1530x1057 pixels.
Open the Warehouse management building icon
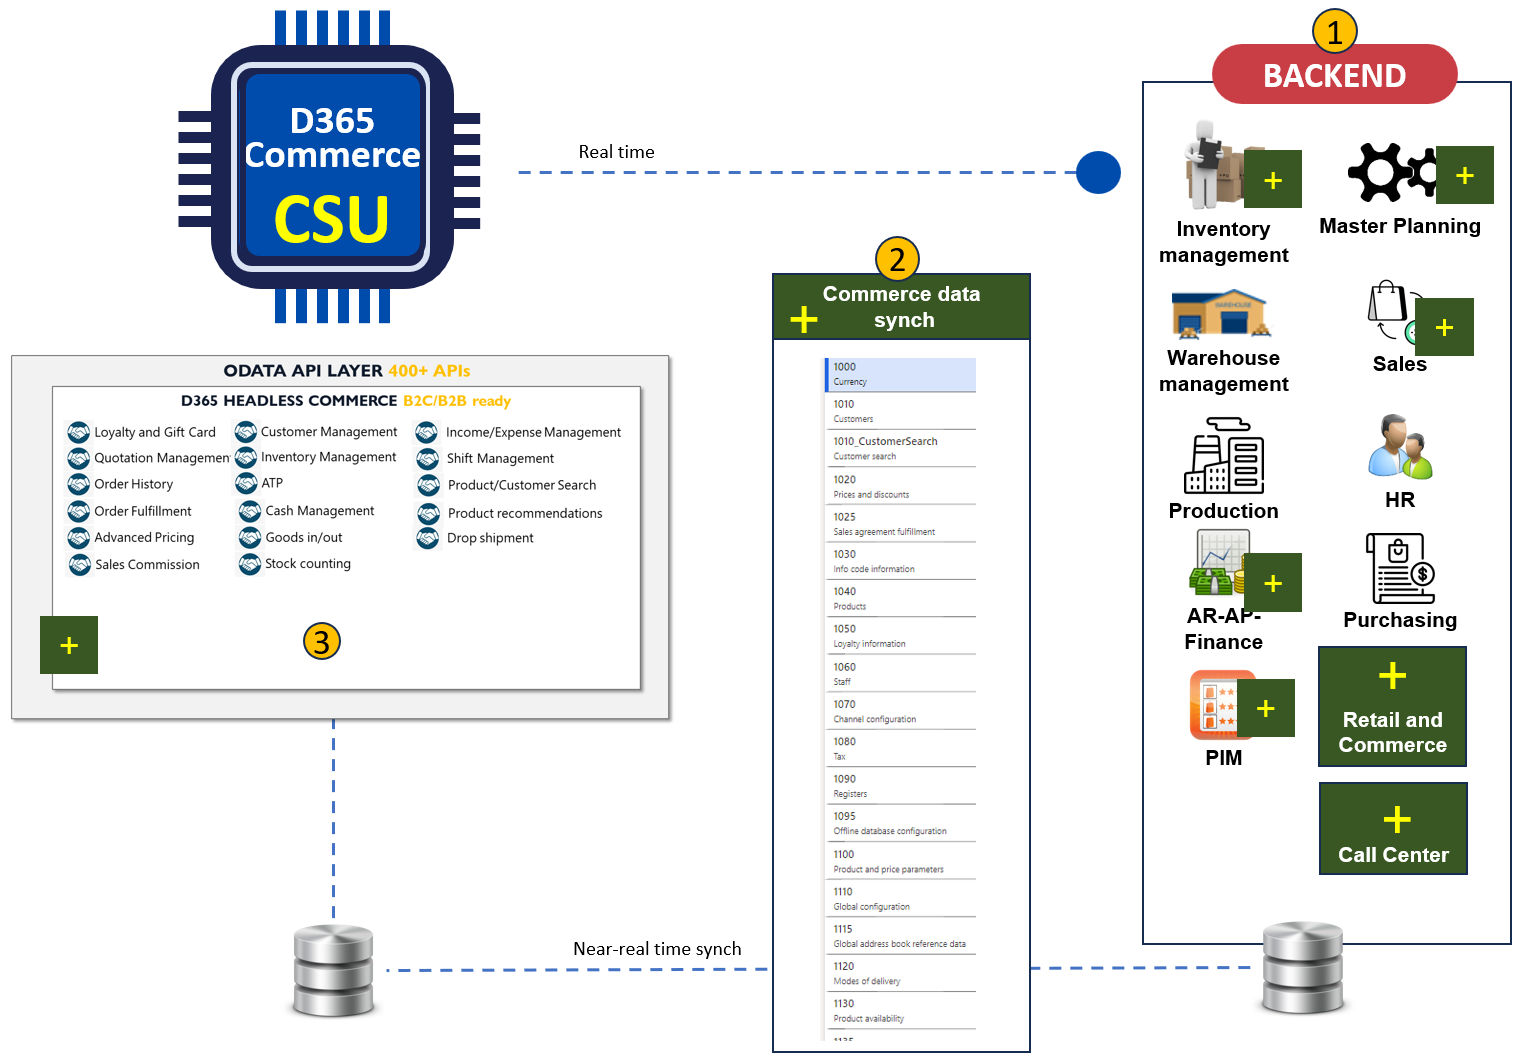[x=1221, y=315]
